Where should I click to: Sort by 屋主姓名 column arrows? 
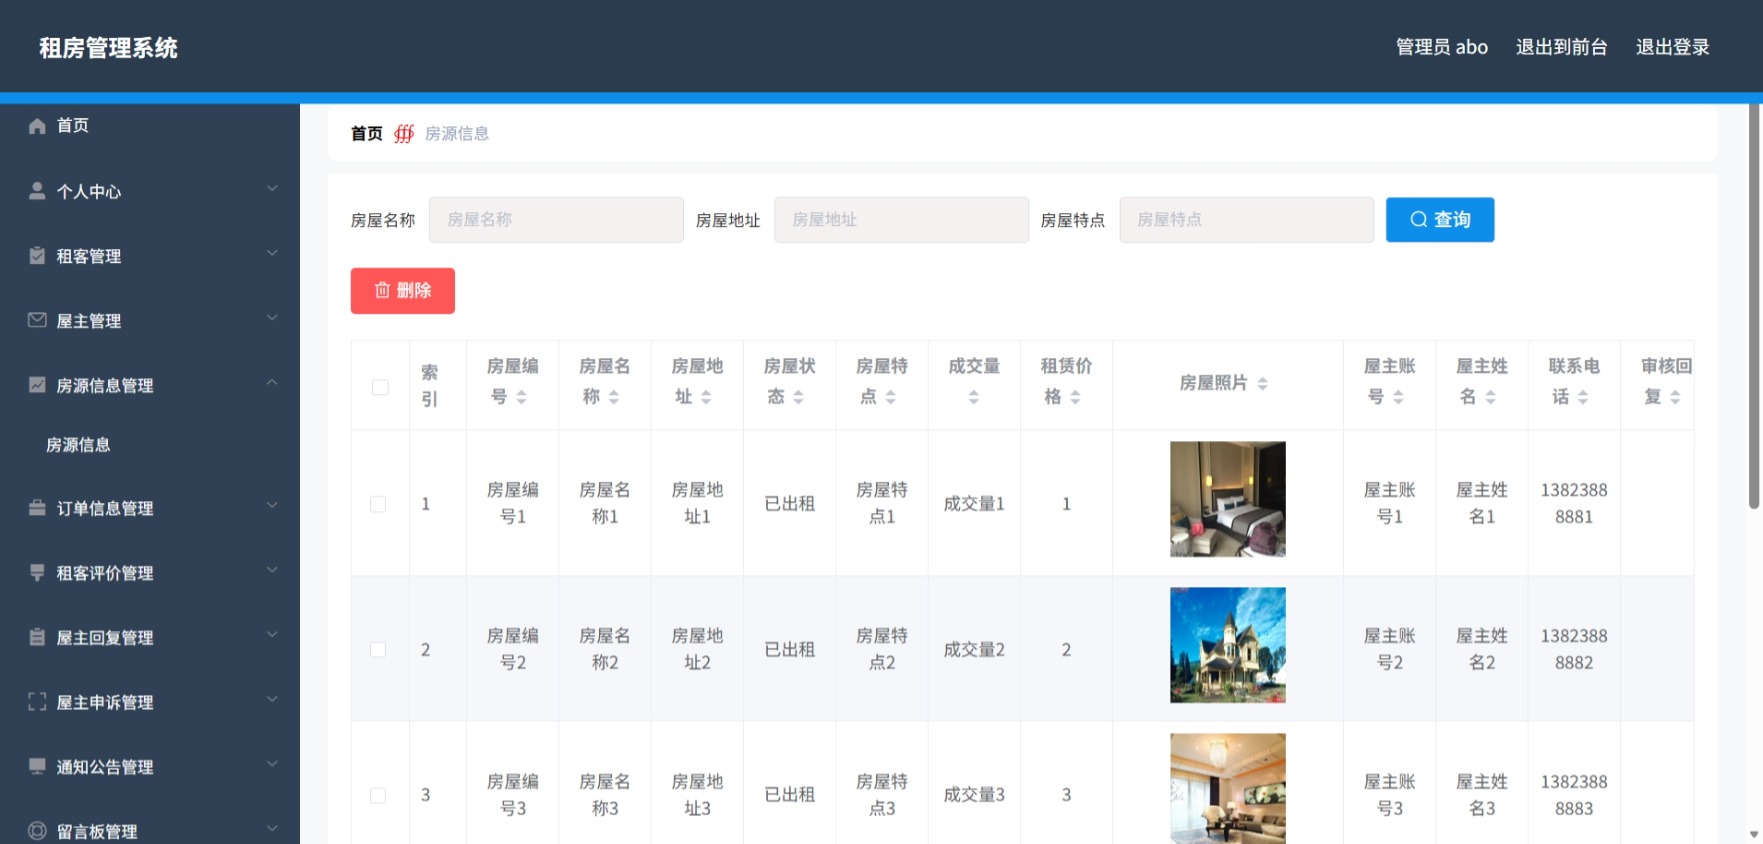1490,397
